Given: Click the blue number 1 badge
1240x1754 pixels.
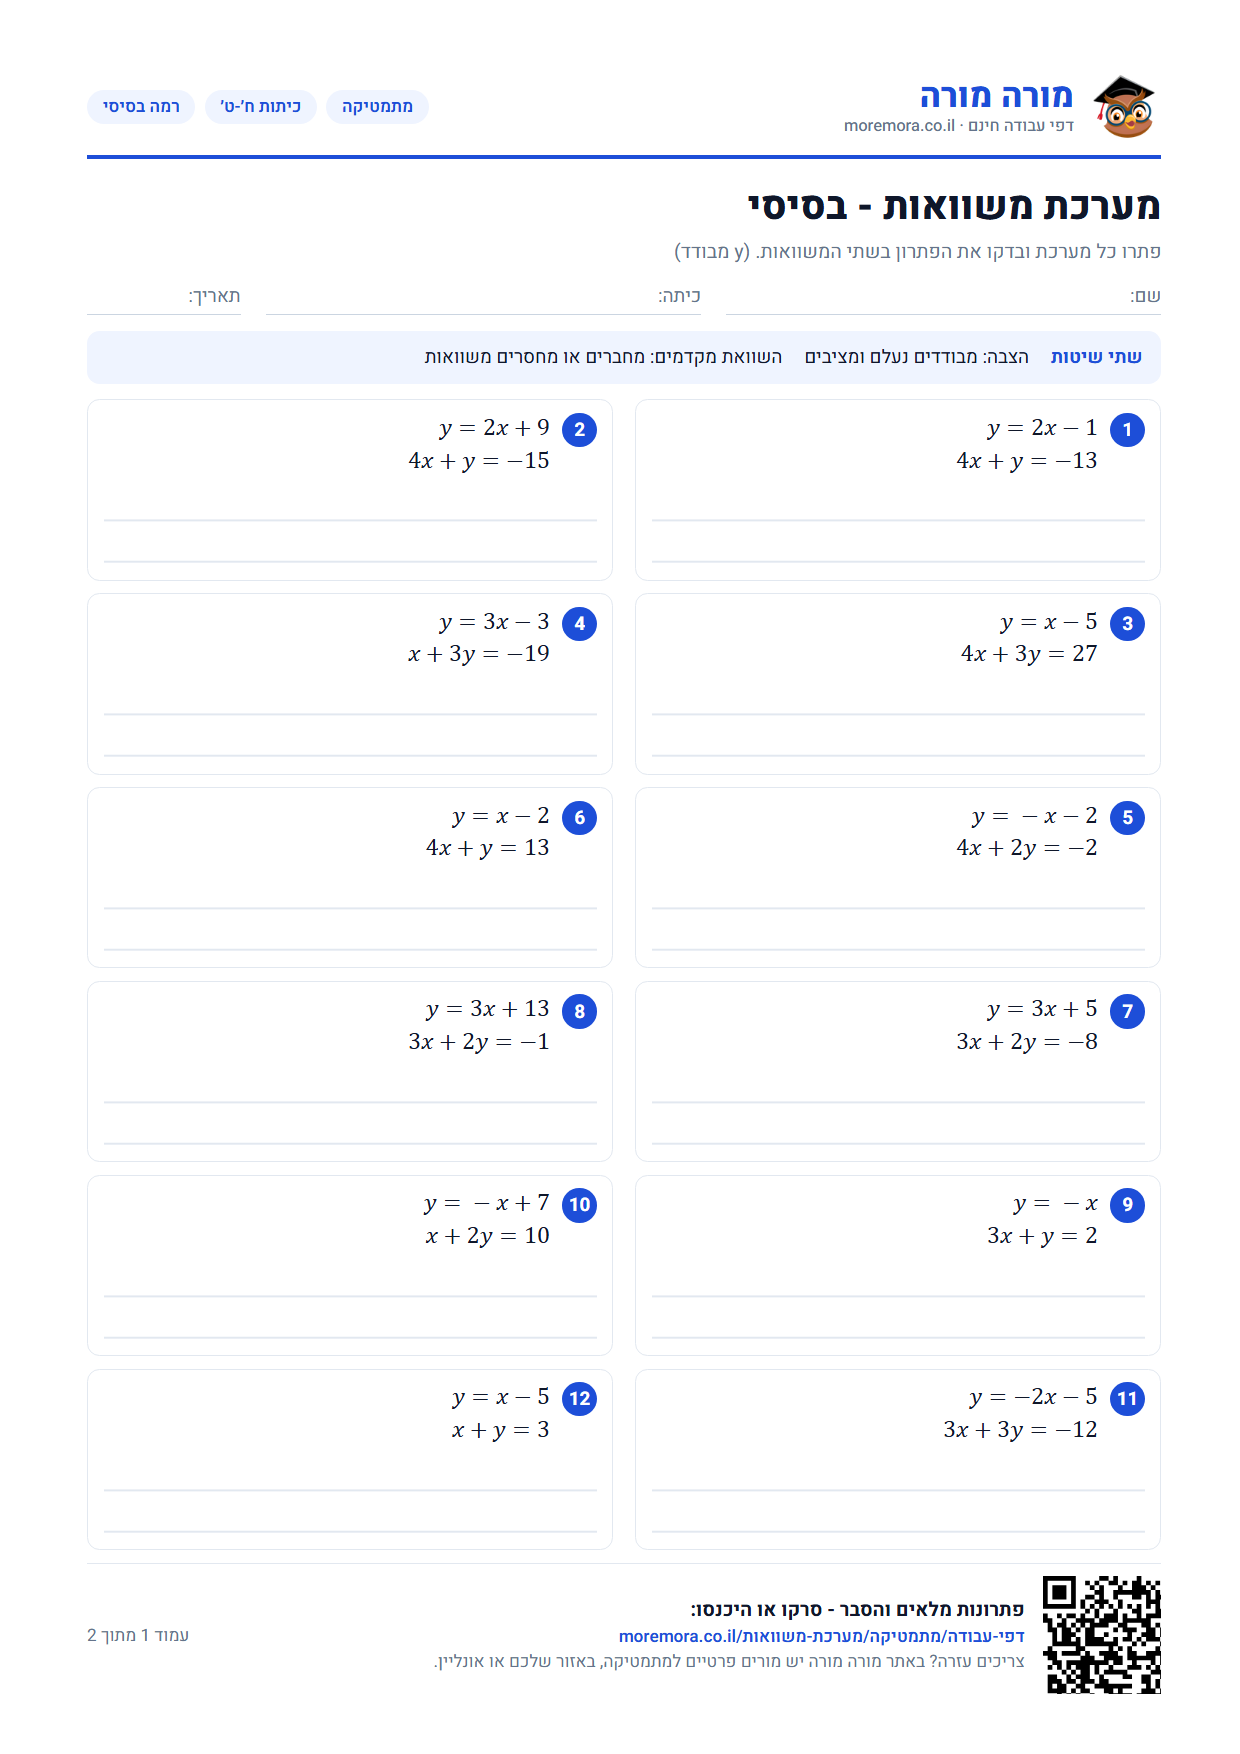Looking at the screenshot, I should 1127,430.
